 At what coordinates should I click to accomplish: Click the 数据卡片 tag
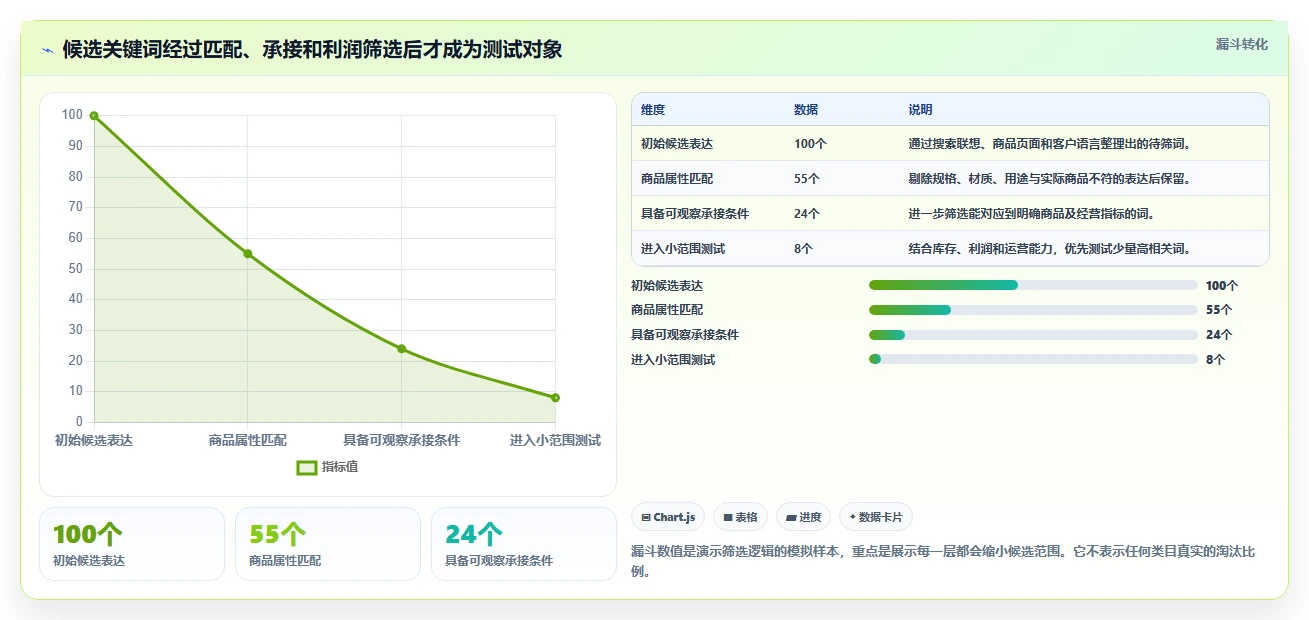(876, 517)
